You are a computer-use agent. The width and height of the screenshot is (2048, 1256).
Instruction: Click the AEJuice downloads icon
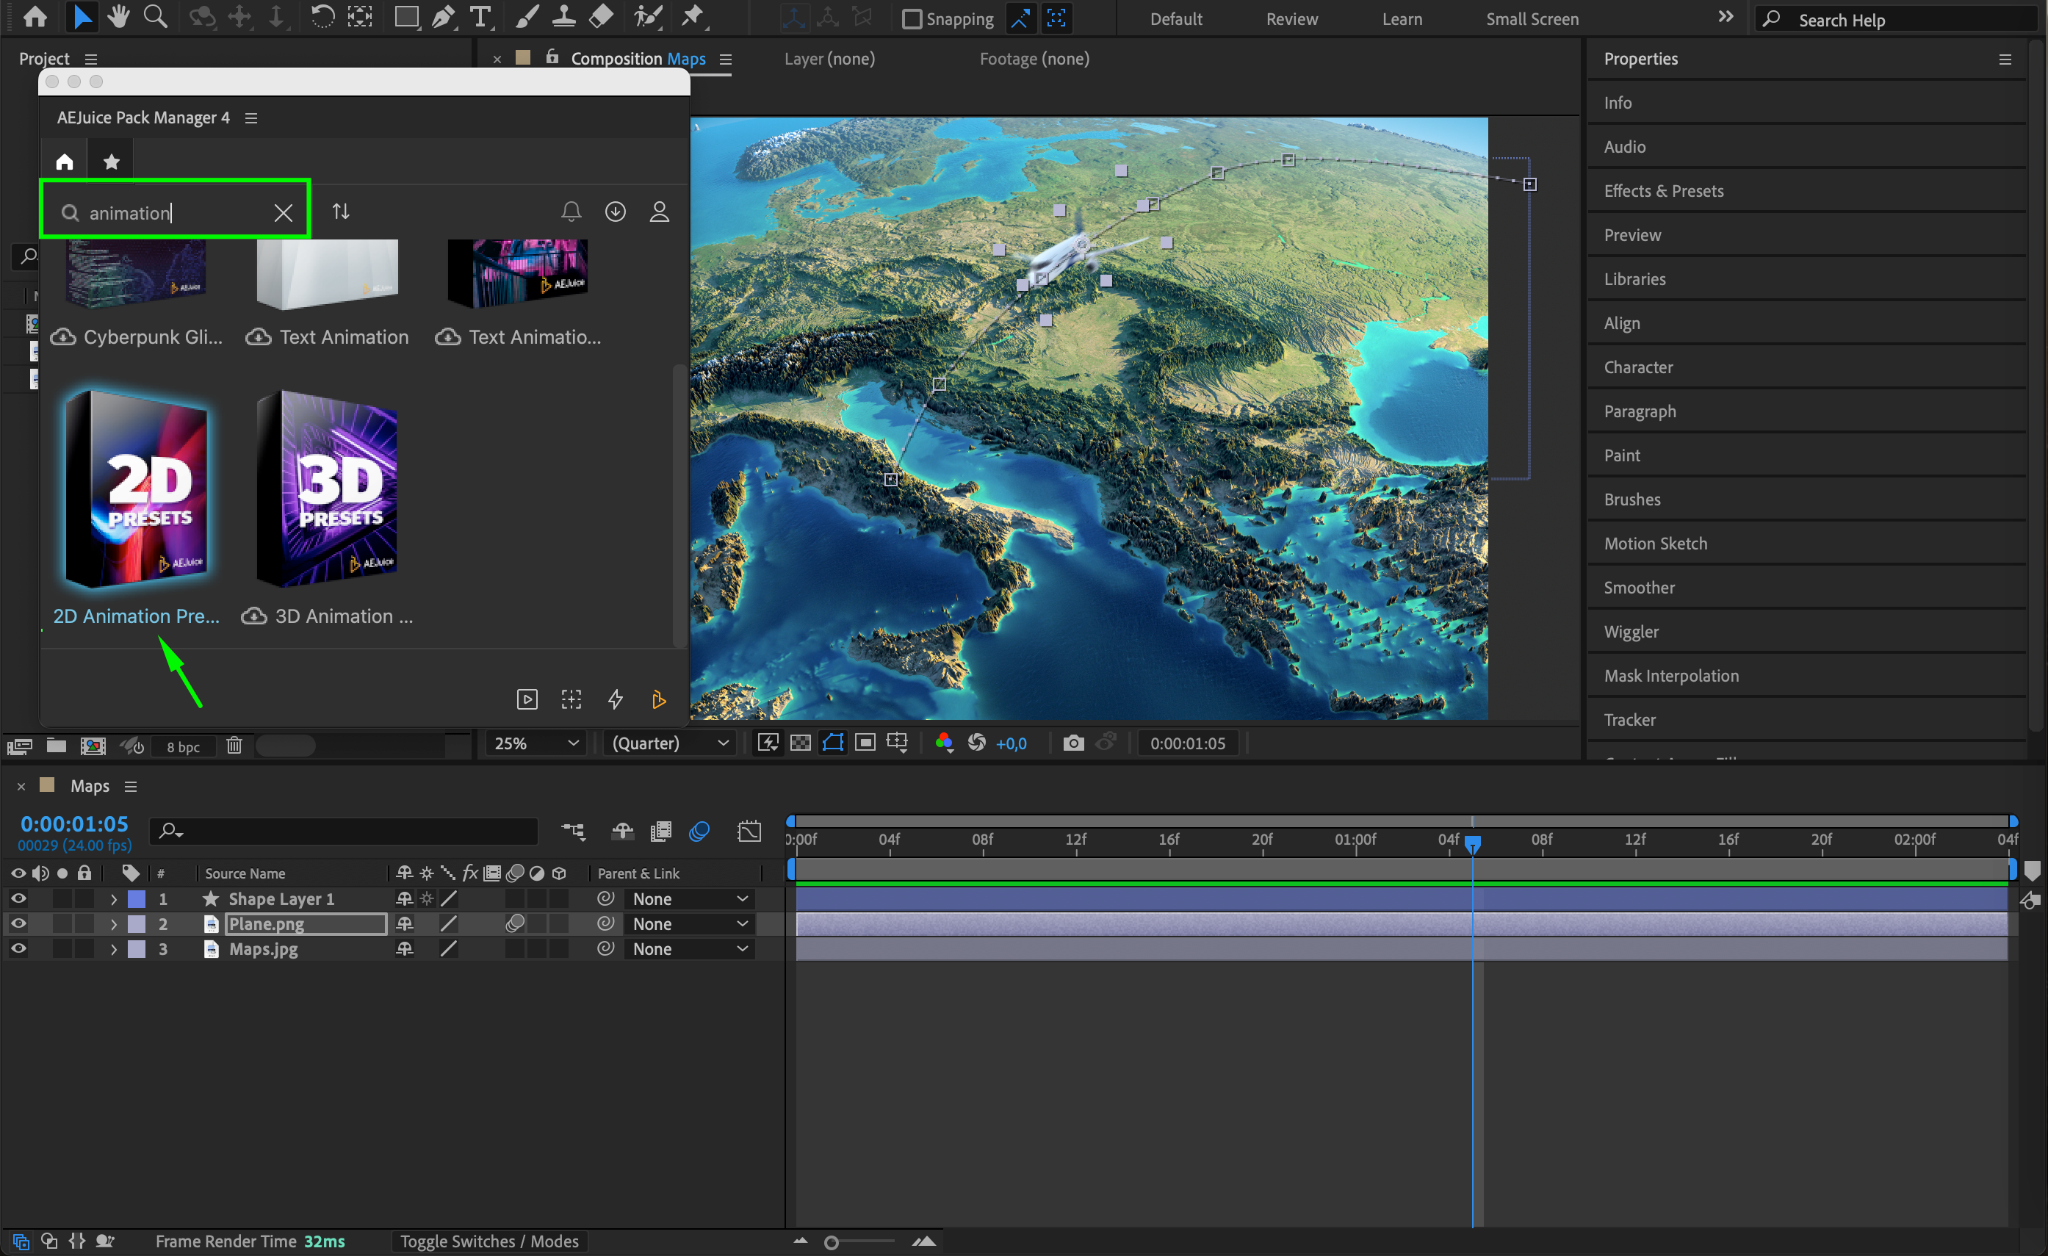615,212
